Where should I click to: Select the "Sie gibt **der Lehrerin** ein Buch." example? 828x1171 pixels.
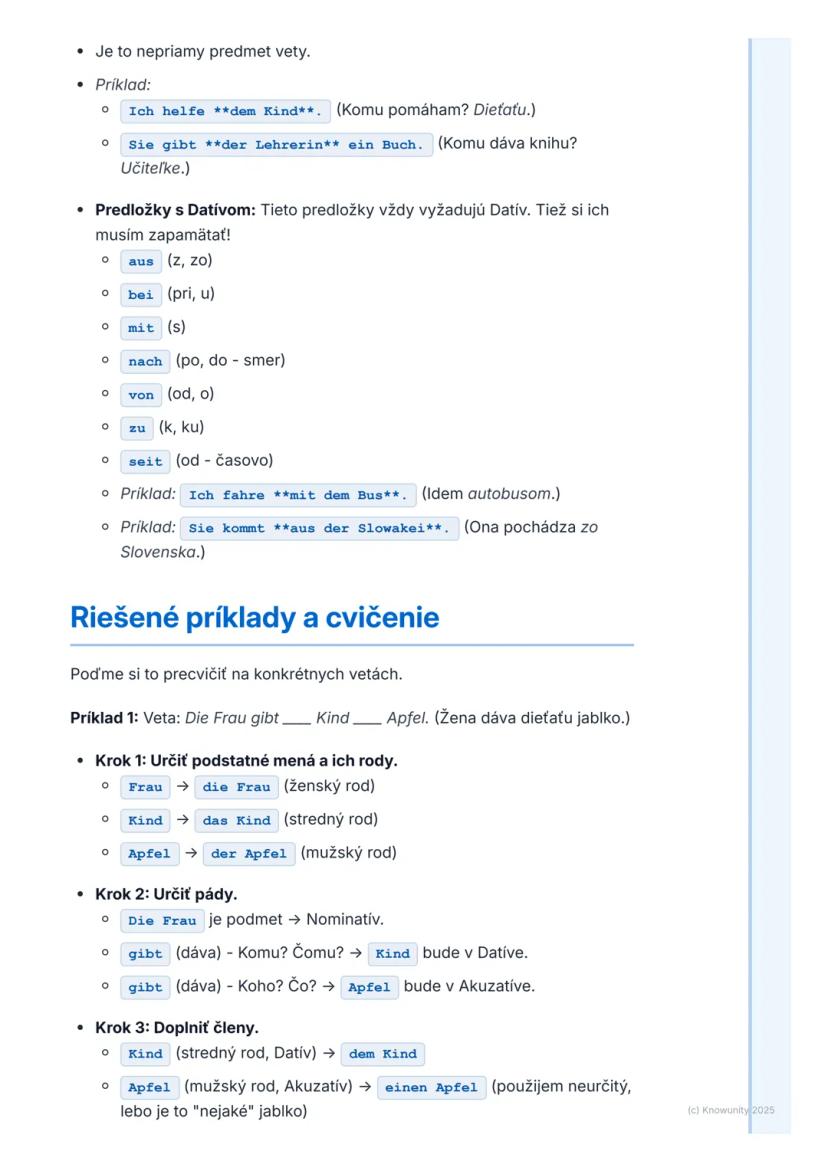click(x=276, y=144)
